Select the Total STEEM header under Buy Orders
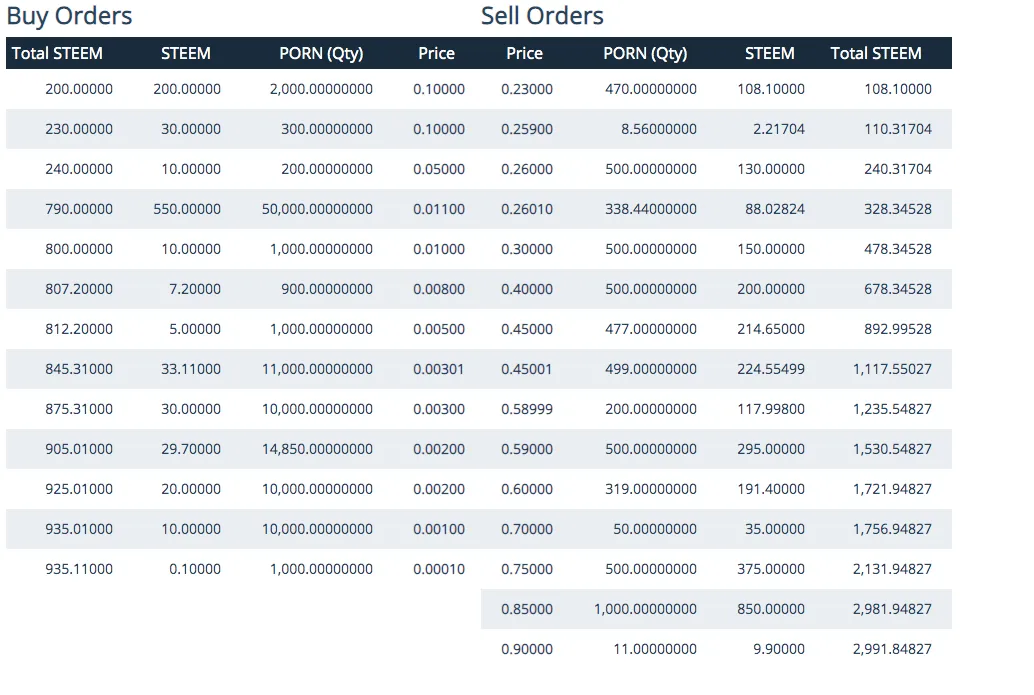The image size is (1034, 695). (57, 53)
